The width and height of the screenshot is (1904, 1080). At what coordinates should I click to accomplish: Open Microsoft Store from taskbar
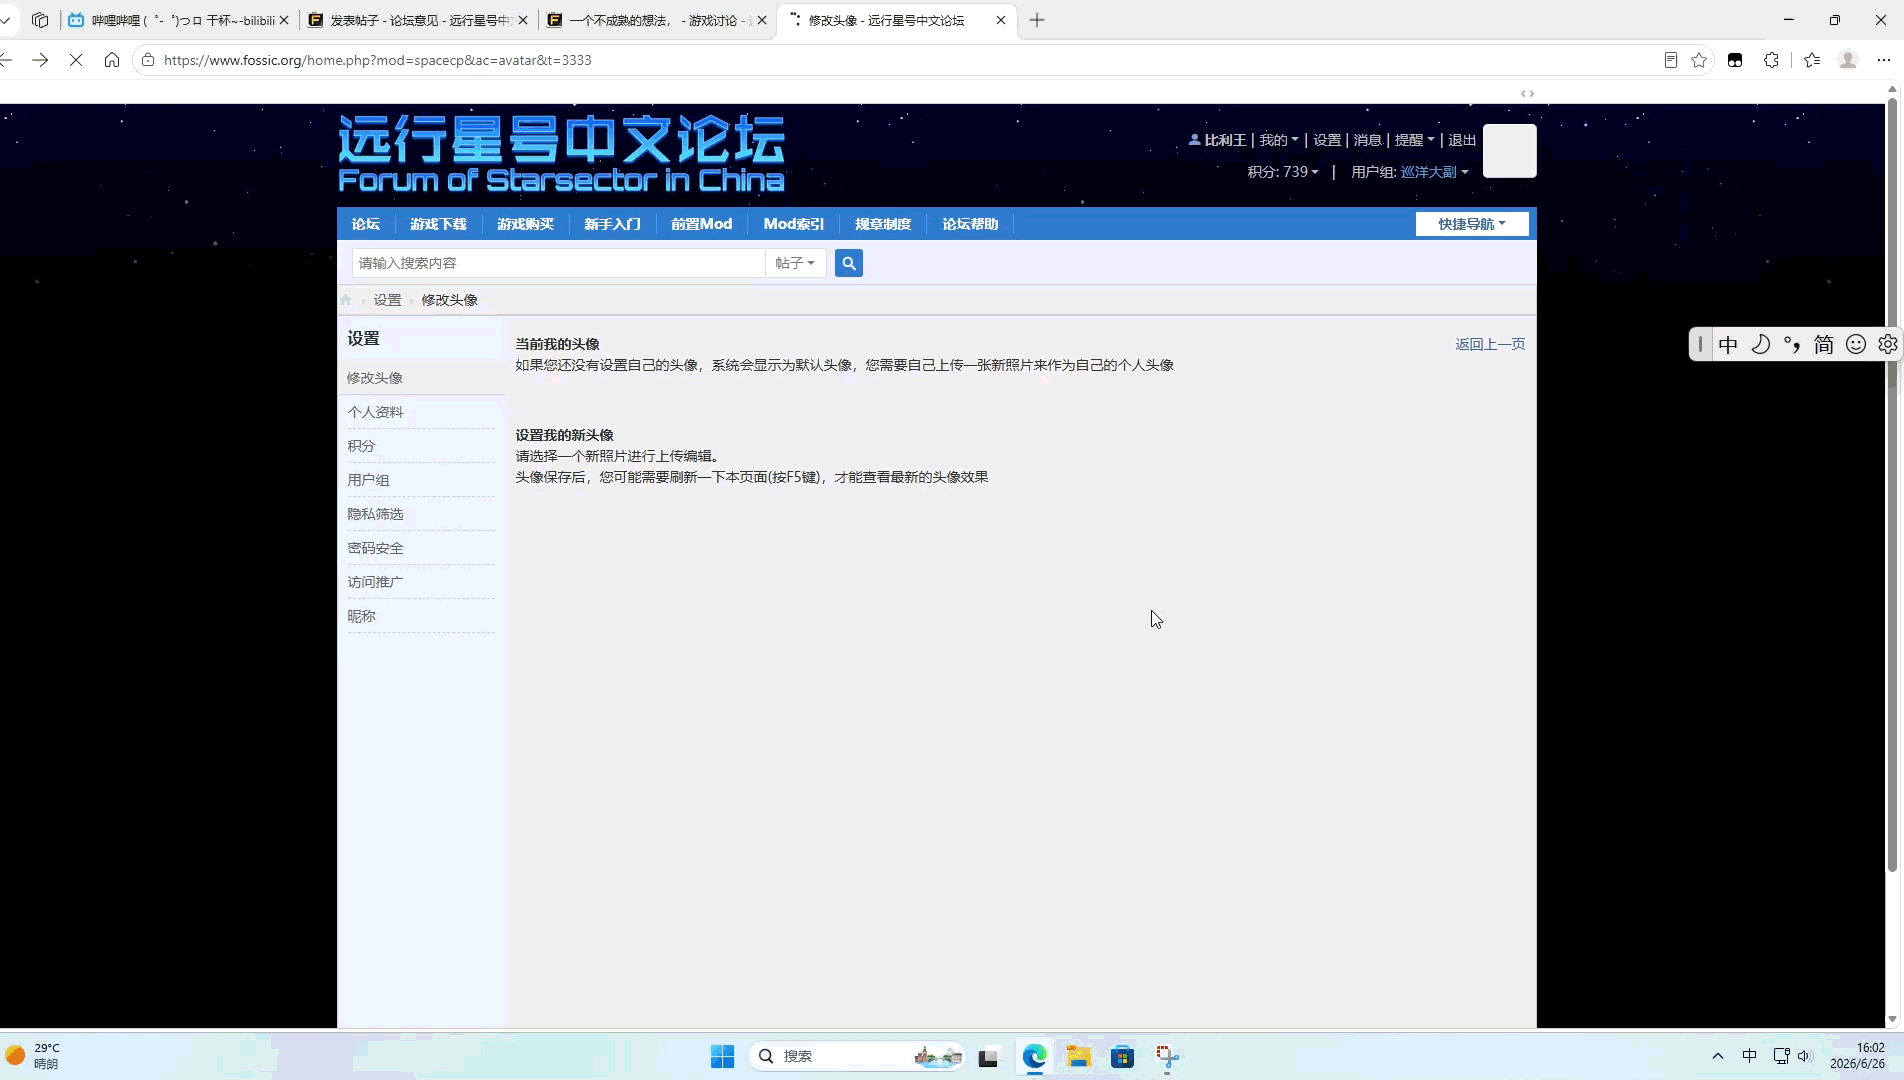click(1122, 1056)
